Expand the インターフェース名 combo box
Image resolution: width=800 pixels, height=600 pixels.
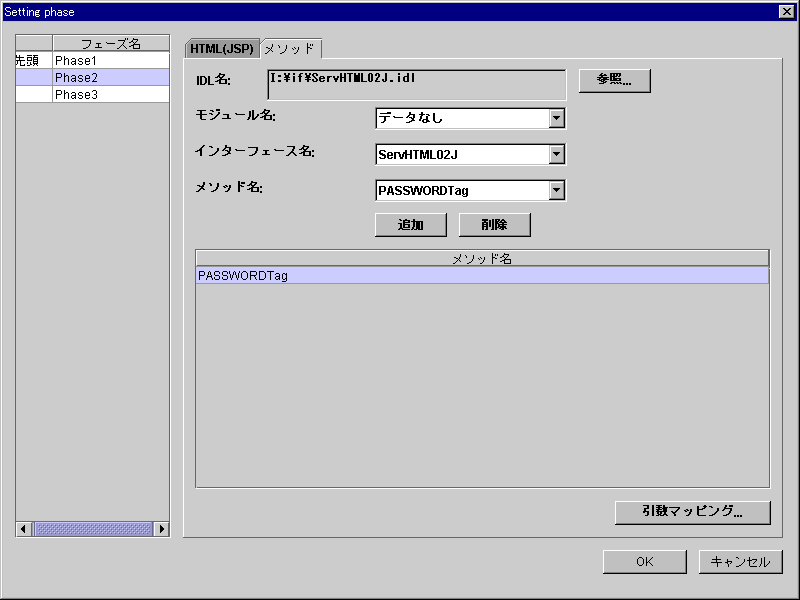558,154
